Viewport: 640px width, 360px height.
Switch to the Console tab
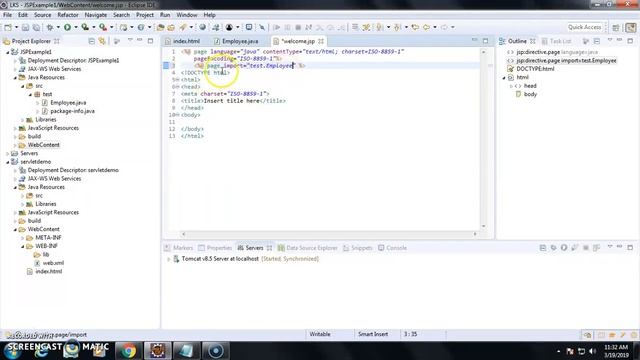(x=392, y=248)
